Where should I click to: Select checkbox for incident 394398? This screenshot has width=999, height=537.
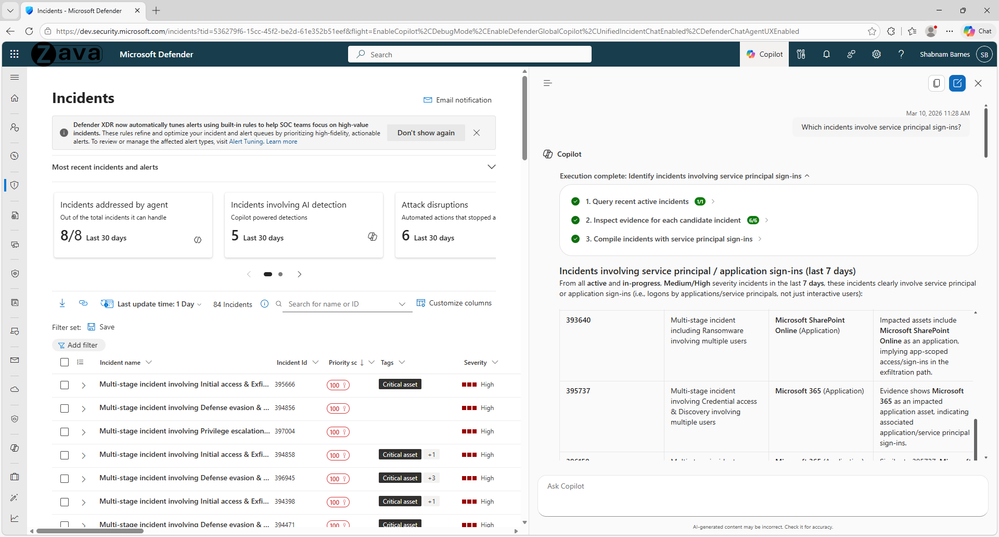point(64,502)
